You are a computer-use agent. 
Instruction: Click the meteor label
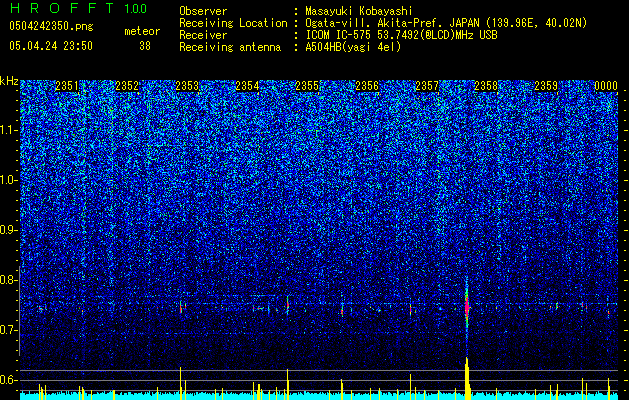(142, 31)
